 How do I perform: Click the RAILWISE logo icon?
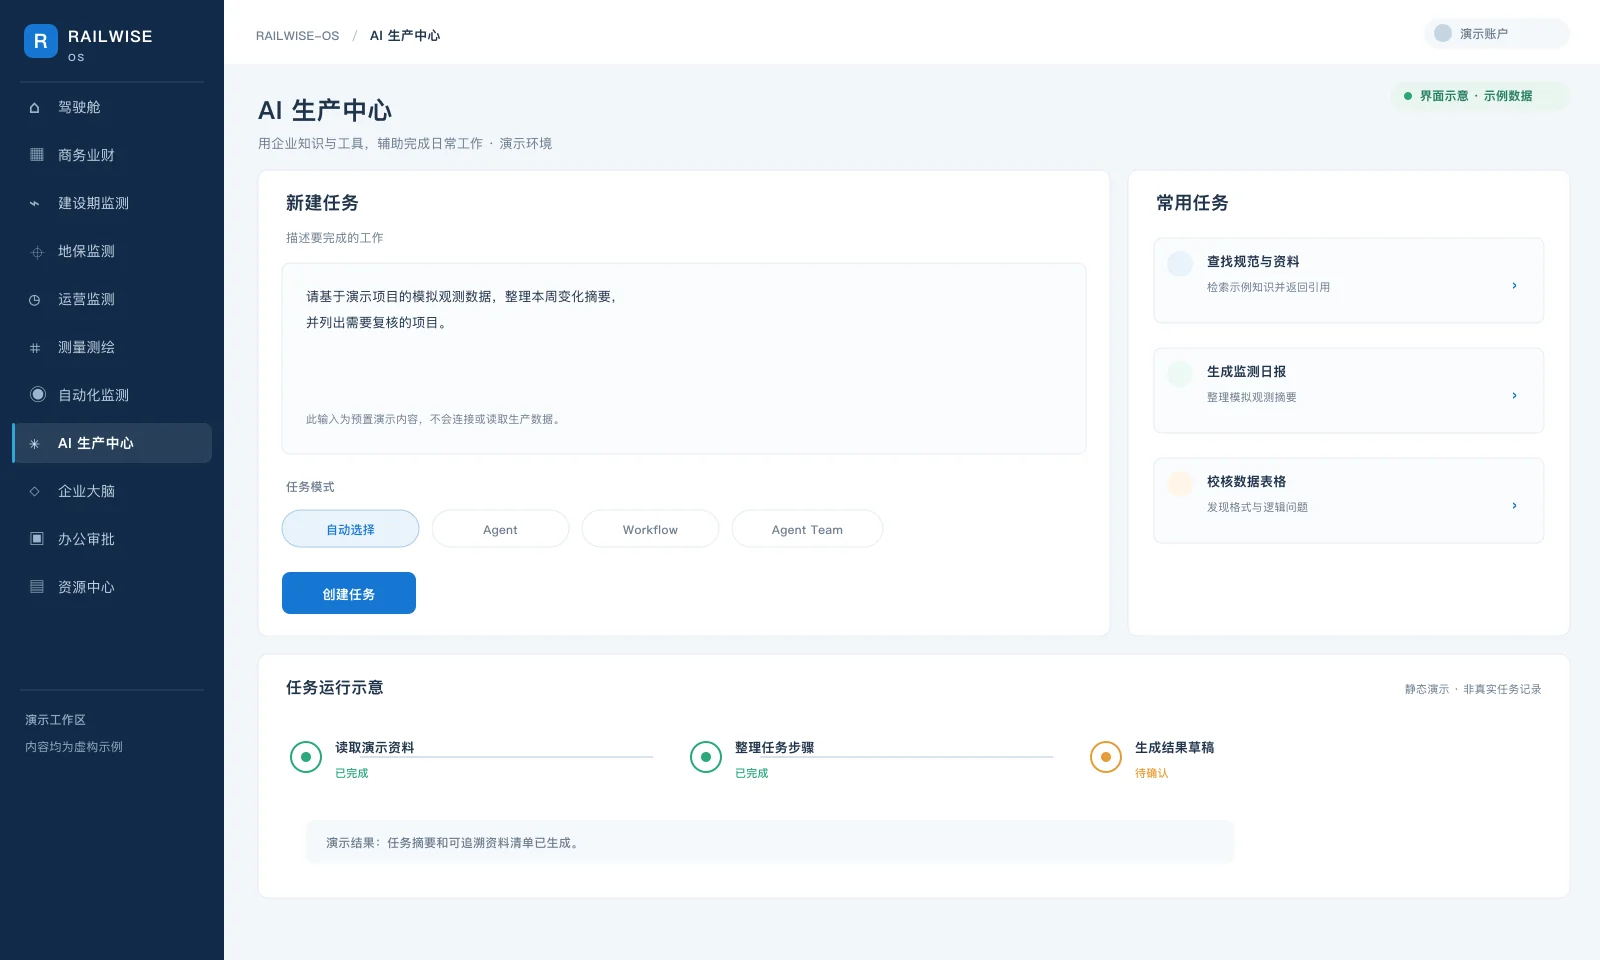41,41
